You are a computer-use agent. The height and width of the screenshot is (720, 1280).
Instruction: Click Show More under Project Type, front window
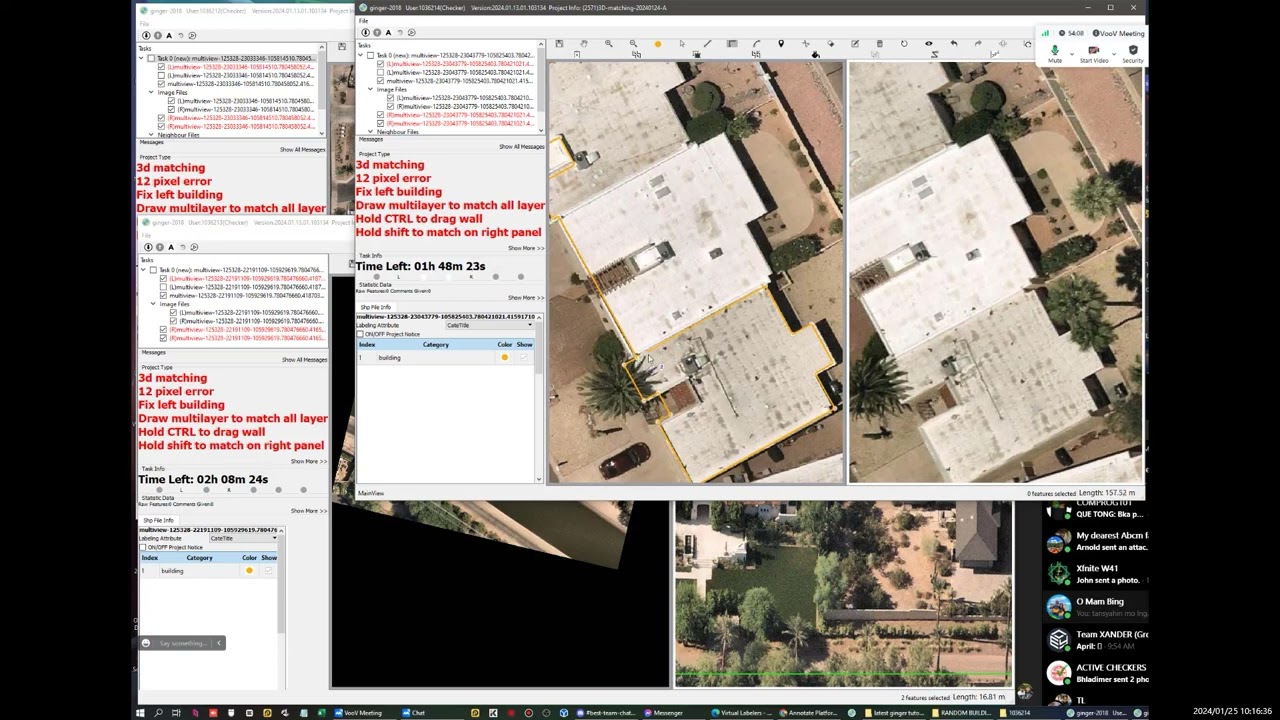(526, 248)
